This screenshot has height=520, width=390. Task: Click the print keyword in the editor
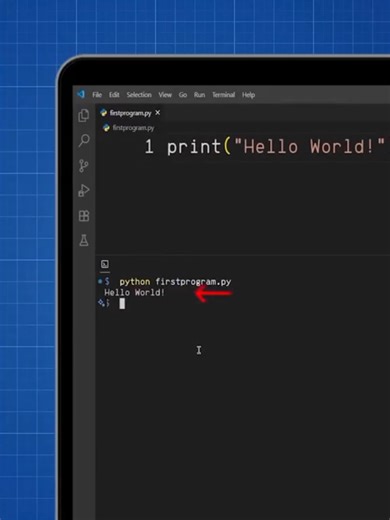(x=194, y=147)
